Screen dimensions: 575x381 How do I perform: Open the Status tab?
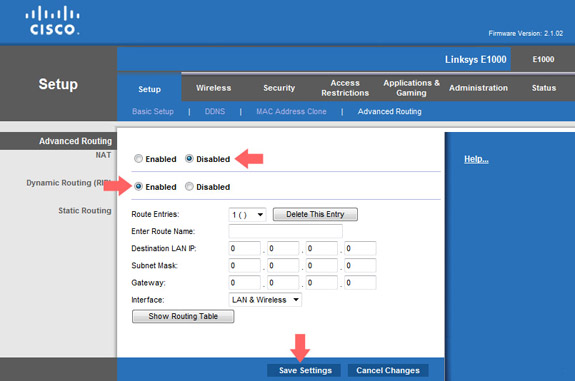tap(544, 88)
